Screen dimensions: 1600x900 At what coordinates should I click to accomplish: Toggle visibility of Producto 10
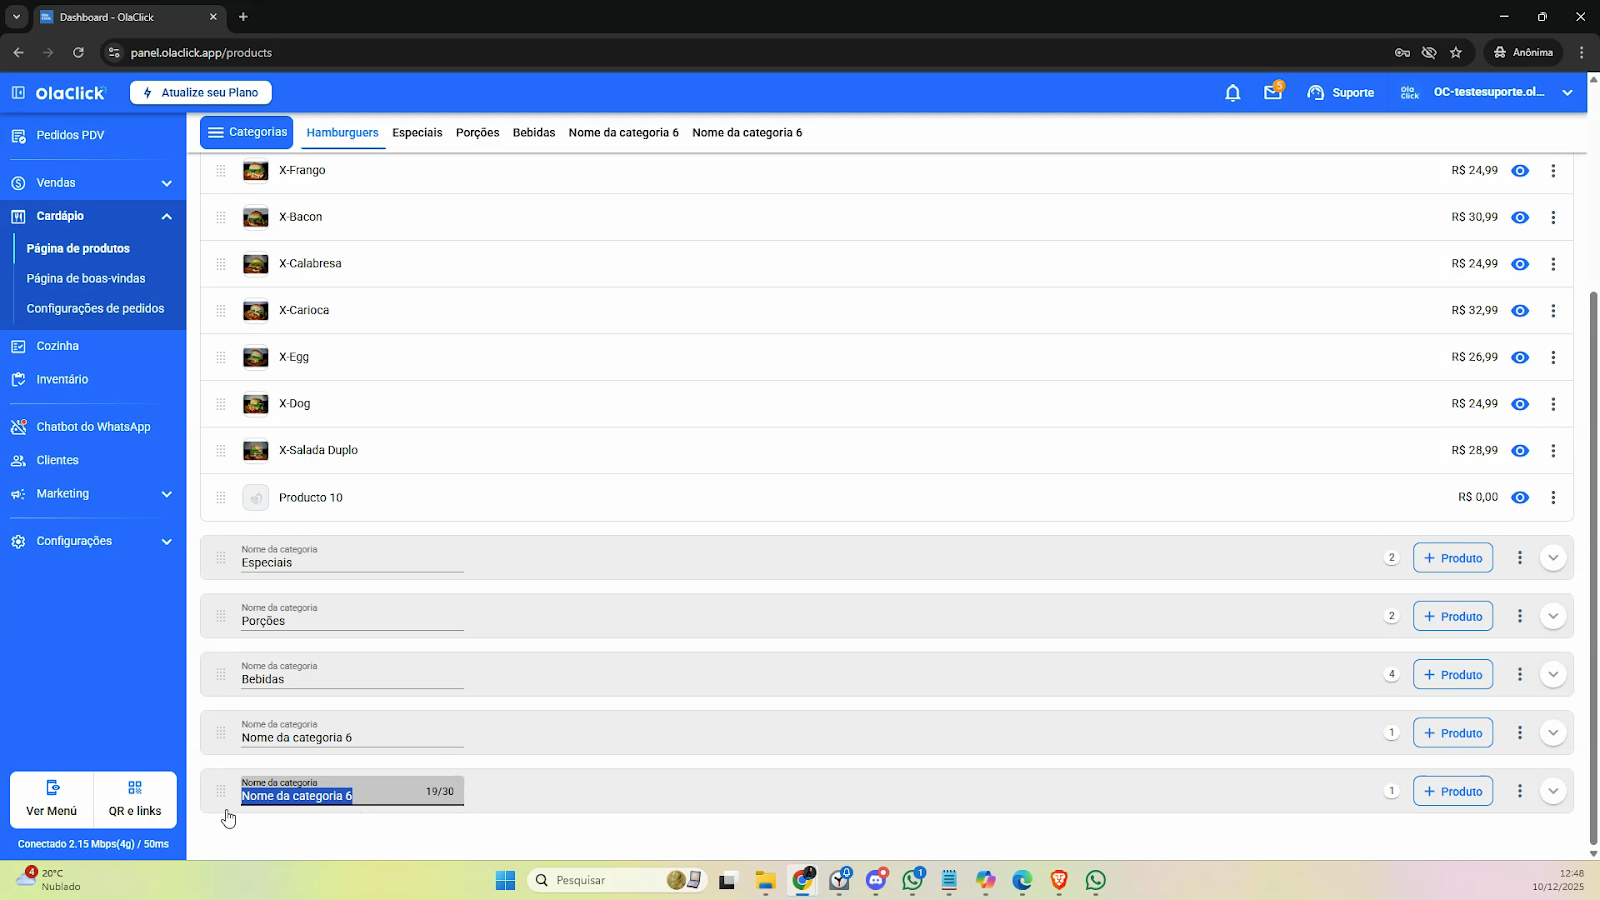[1520, 498]
